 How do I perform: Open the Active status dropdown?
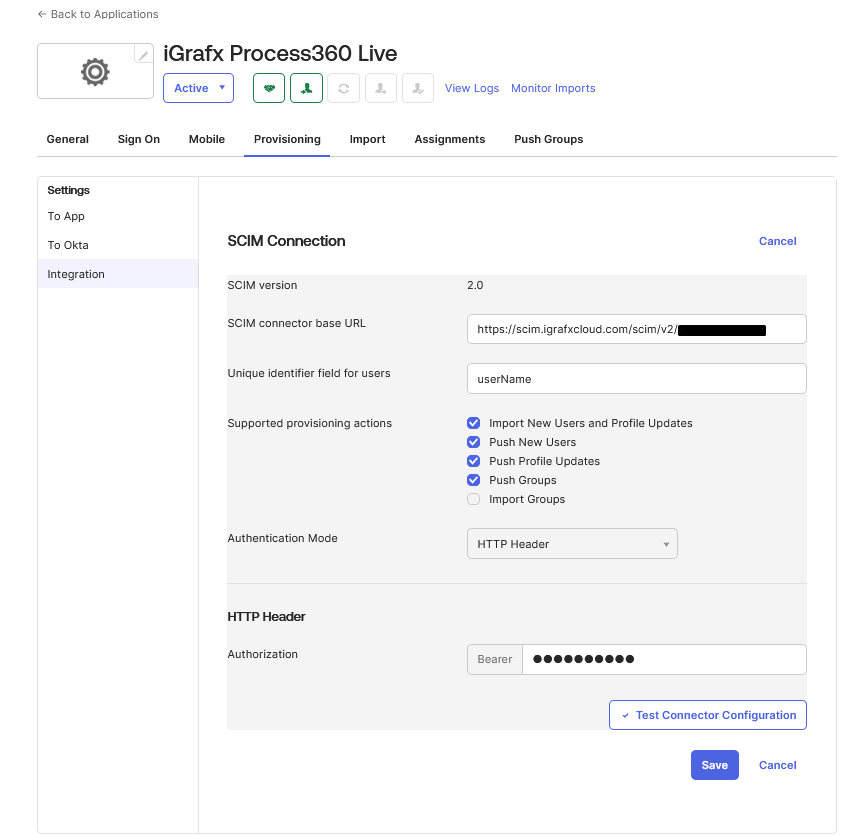click(198, 88)
